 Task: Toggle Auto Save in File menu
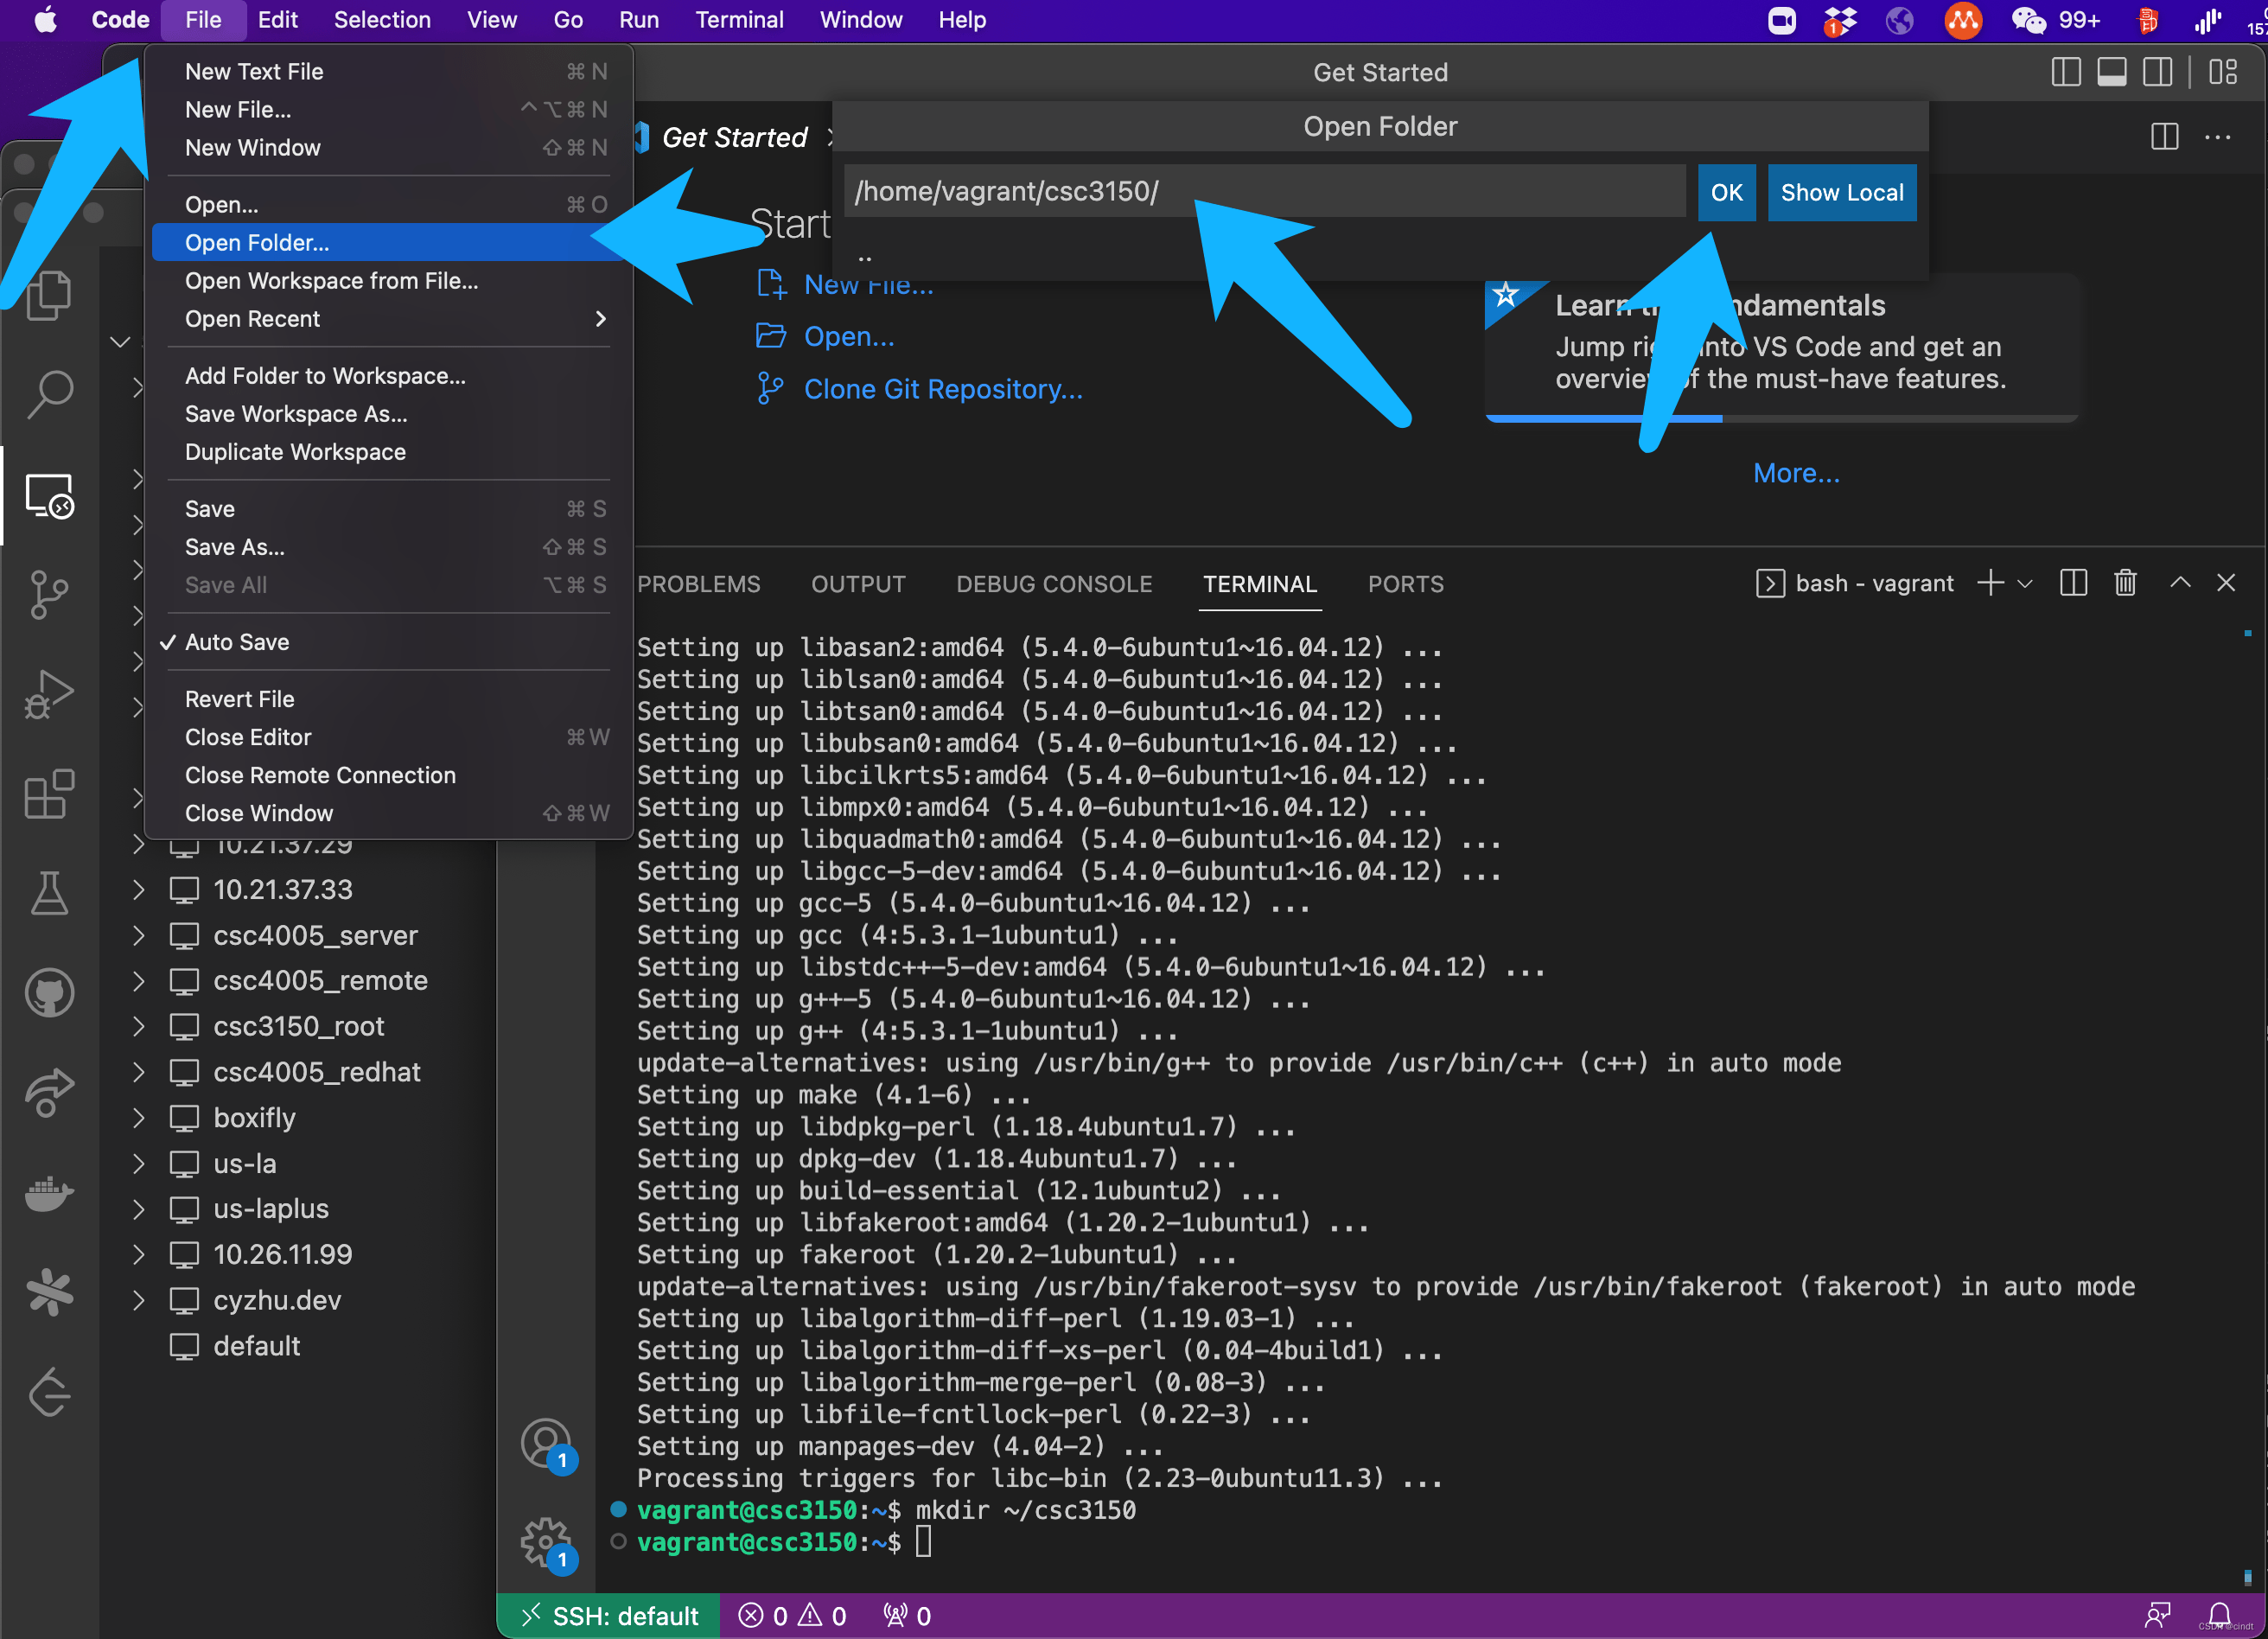[x=237, y=642]
